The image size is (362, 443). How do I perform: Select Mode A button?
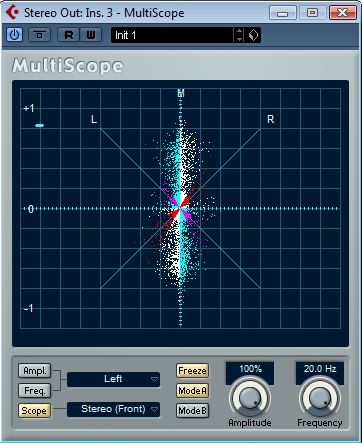click(192, 390)
